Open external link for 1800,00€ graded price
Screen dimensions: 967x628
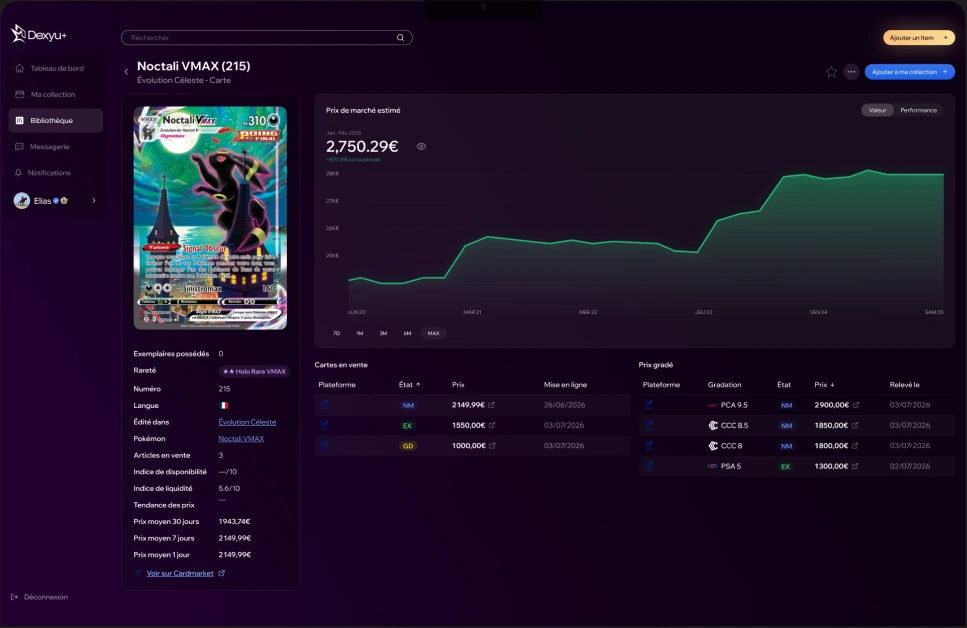pos(855,446)
